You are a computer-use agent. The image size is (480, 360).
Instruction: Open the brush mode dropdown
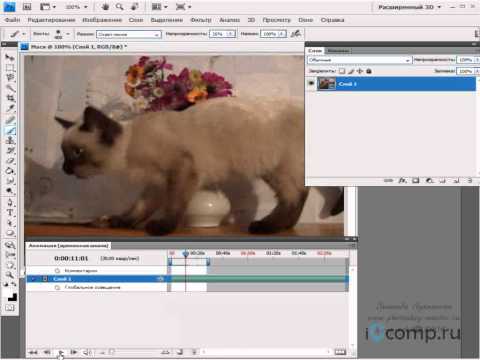coord(129,34)
